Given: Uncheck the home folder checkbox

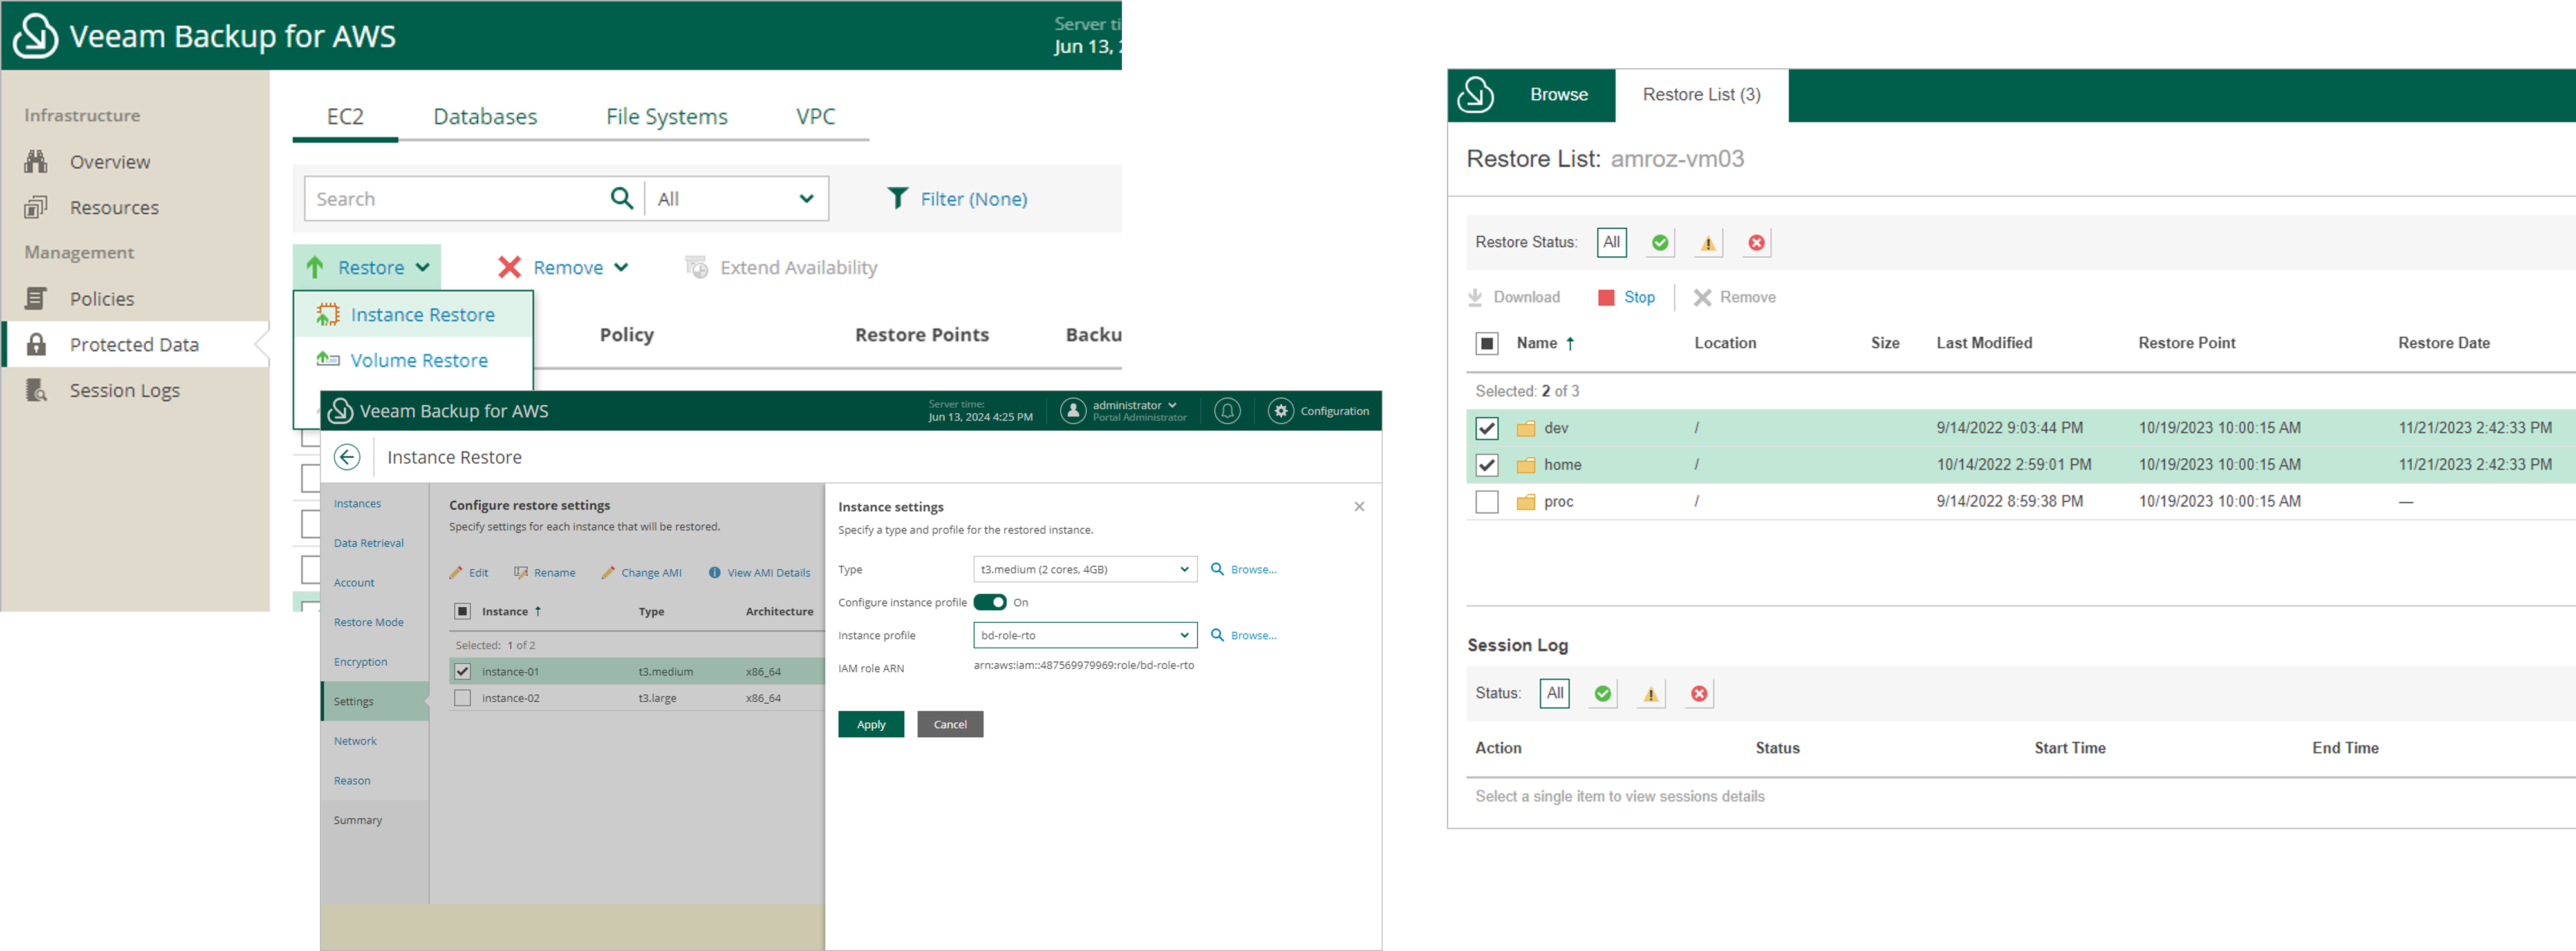Looking at the screenshot, I should pos(1487,465).
